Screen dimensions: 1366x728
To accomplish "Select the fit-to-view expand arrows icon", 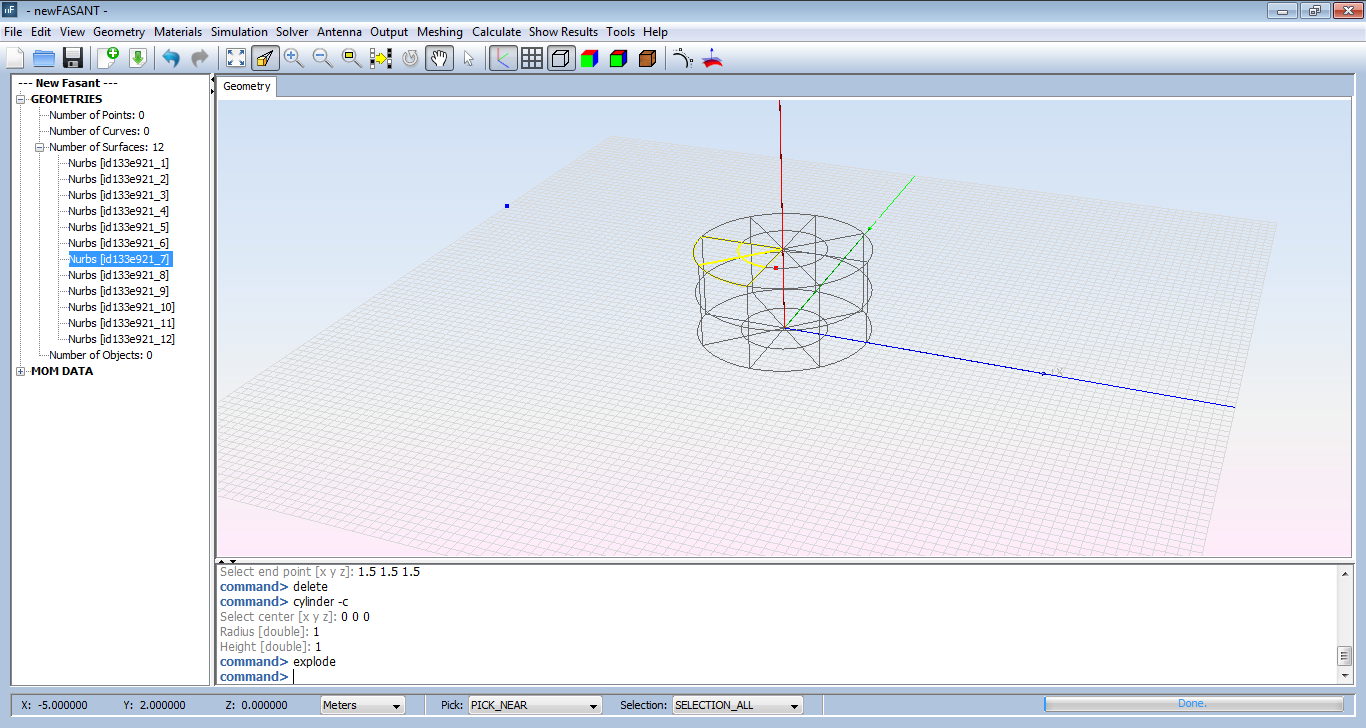I will [236, 58].
